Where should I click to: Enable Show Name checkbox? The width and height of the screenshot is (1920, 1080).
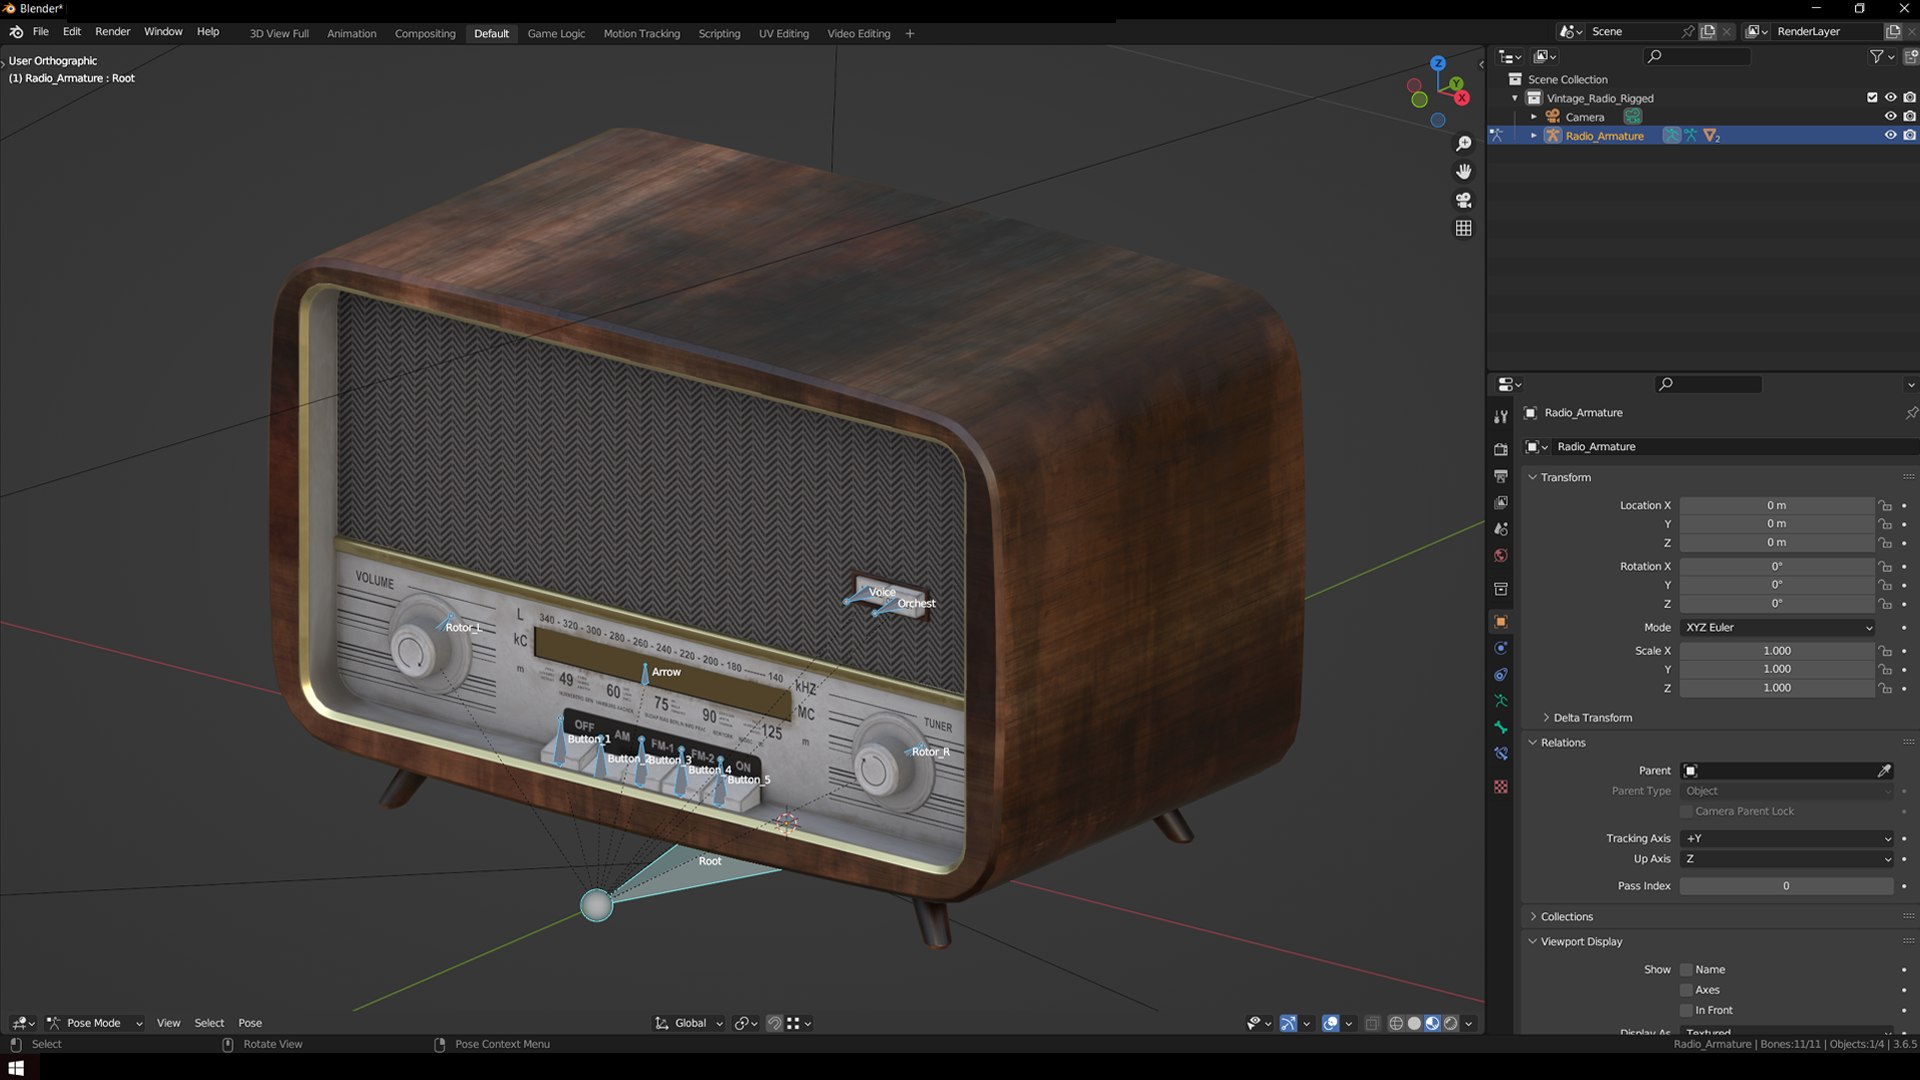[x=1686, y=970]
